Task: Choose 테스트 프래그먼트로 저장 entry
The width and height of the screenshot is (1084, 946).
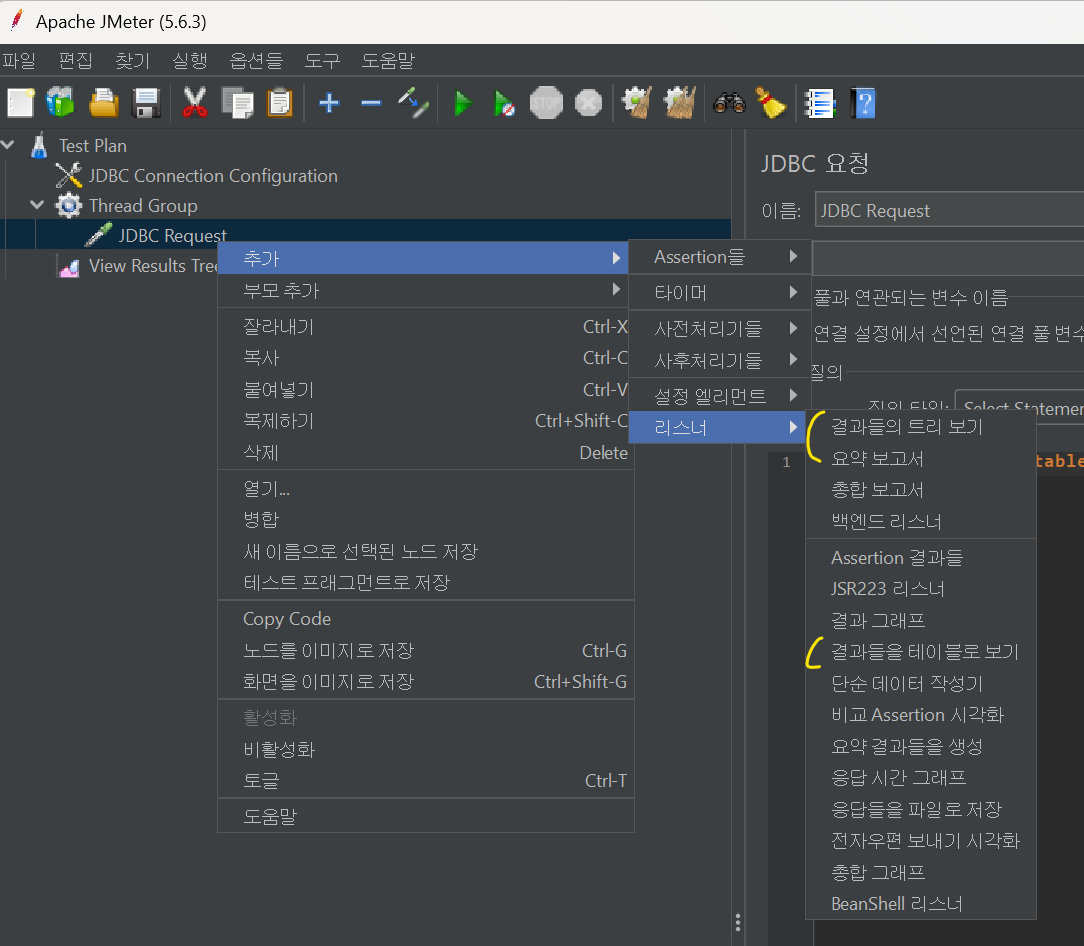Action: click(x=426, y=582)
